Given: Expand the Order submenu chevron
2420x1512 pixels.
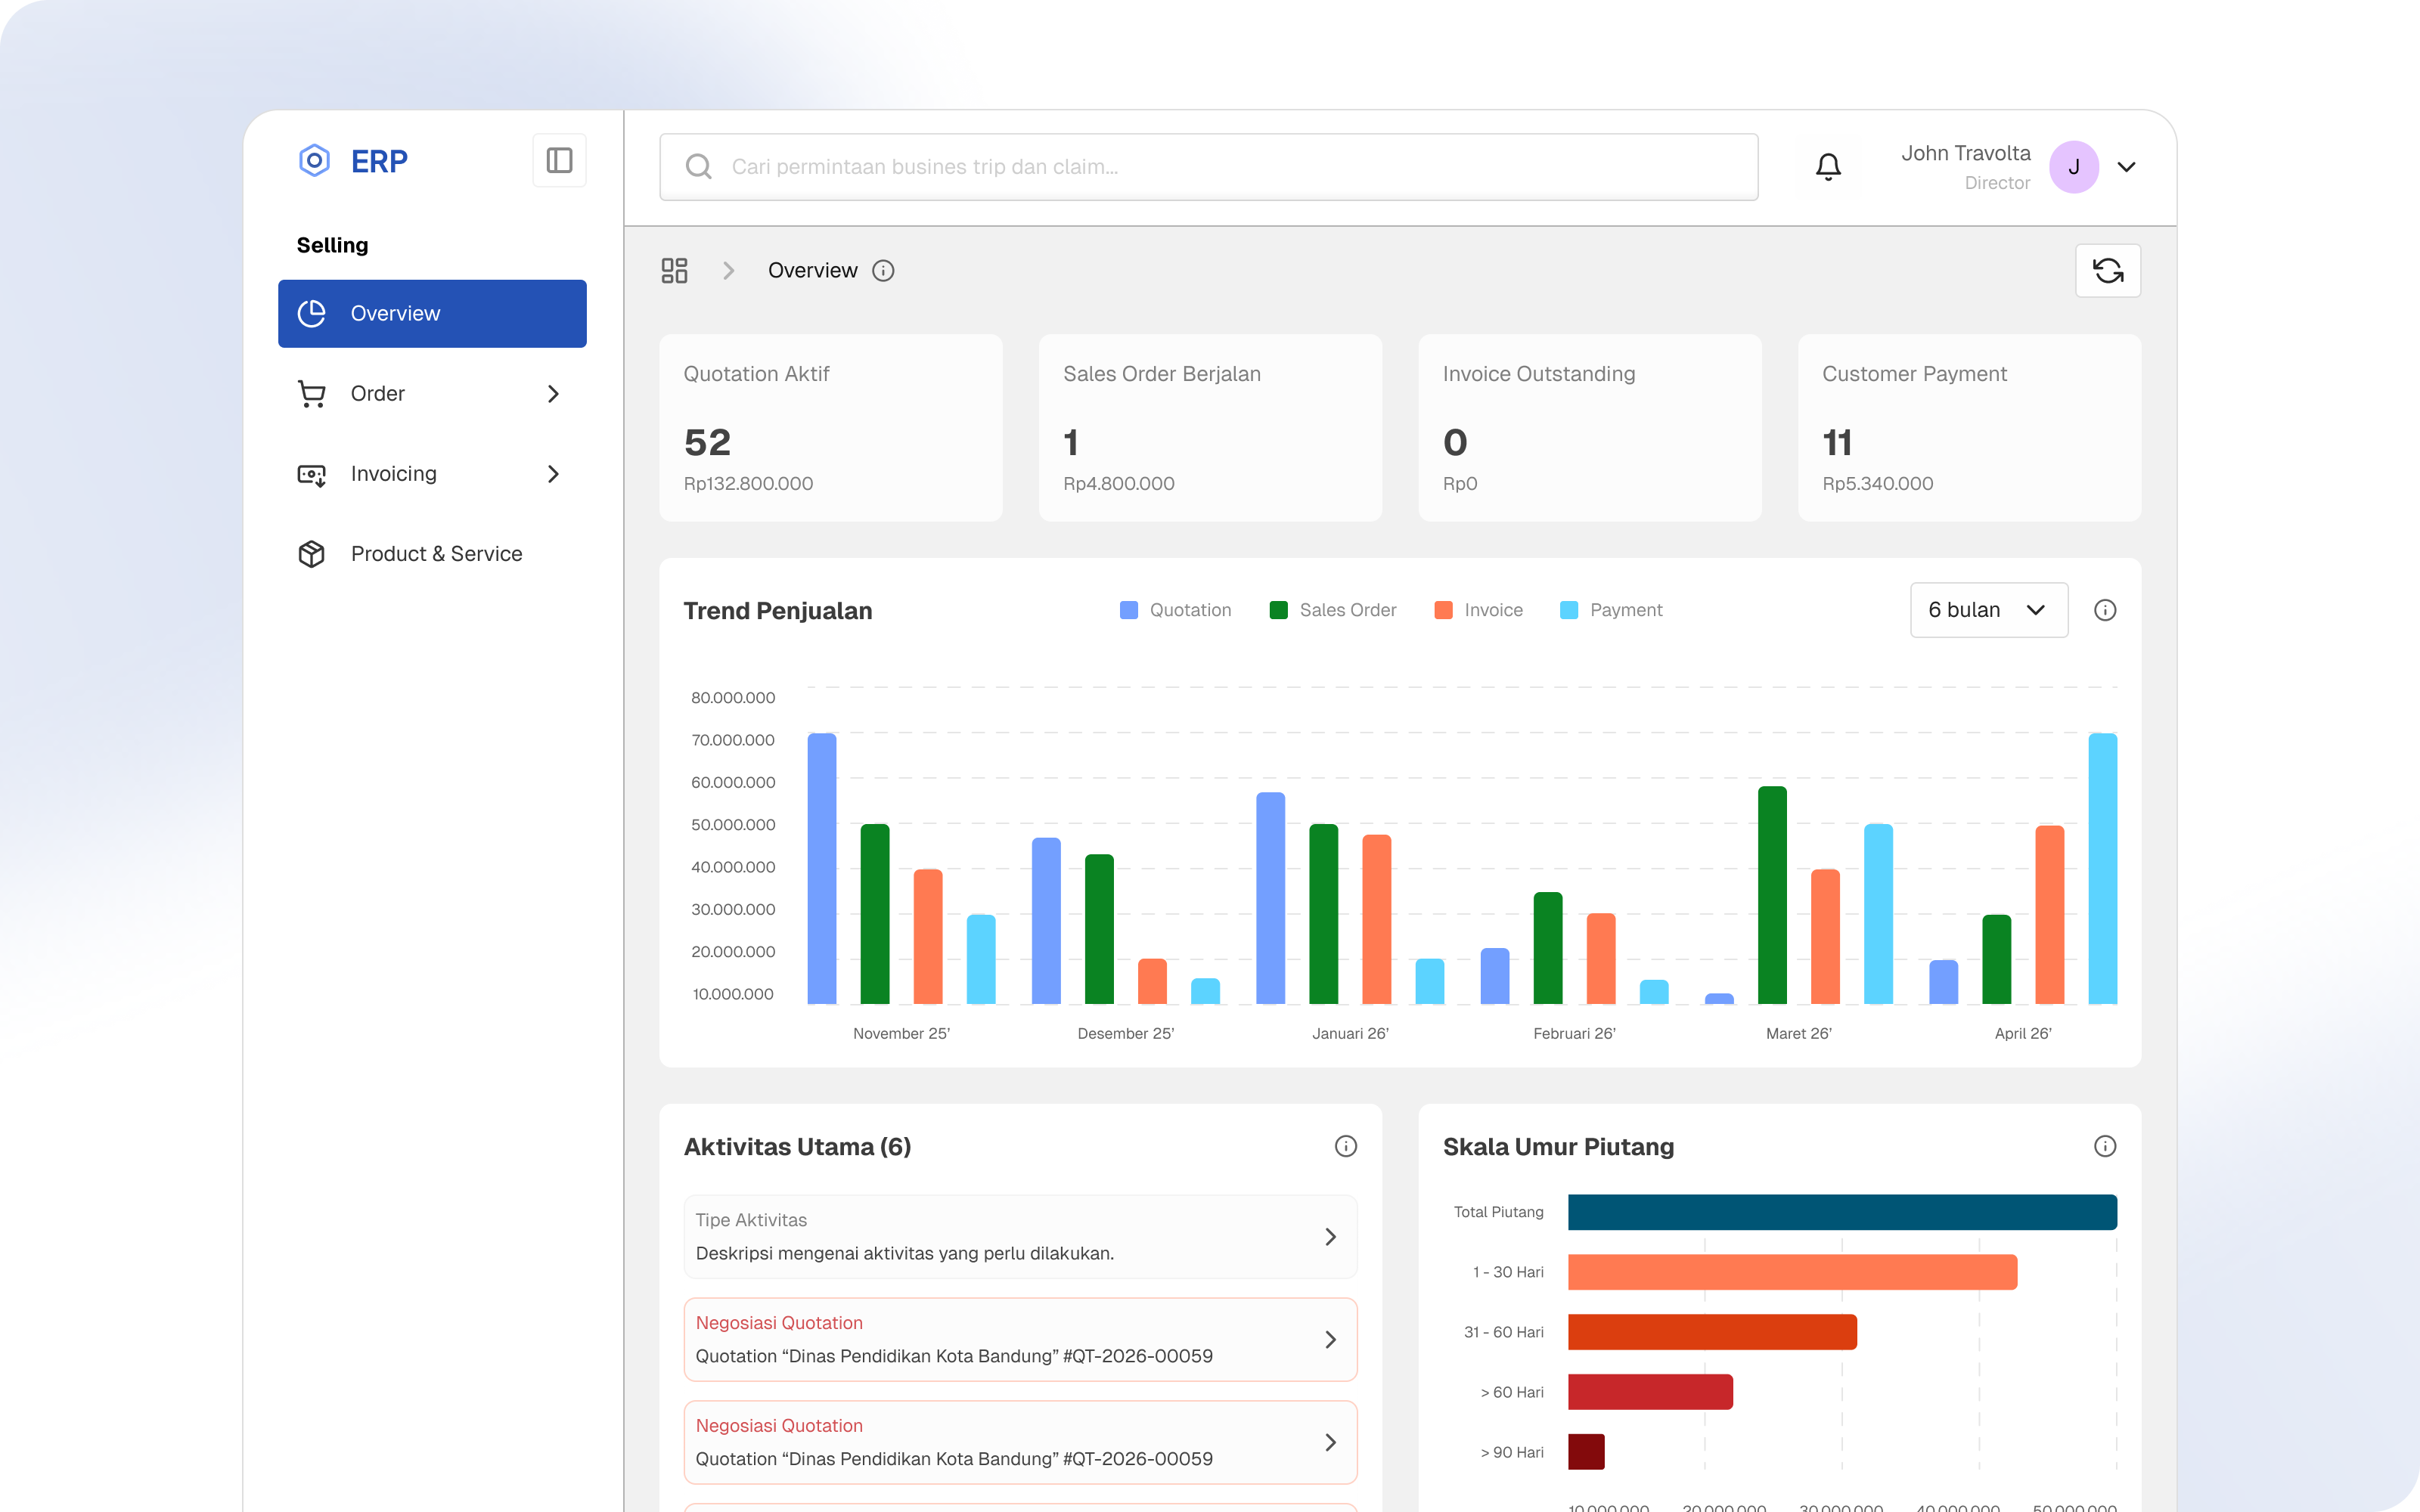Looking at the screenshot, I should pos(553,394).
